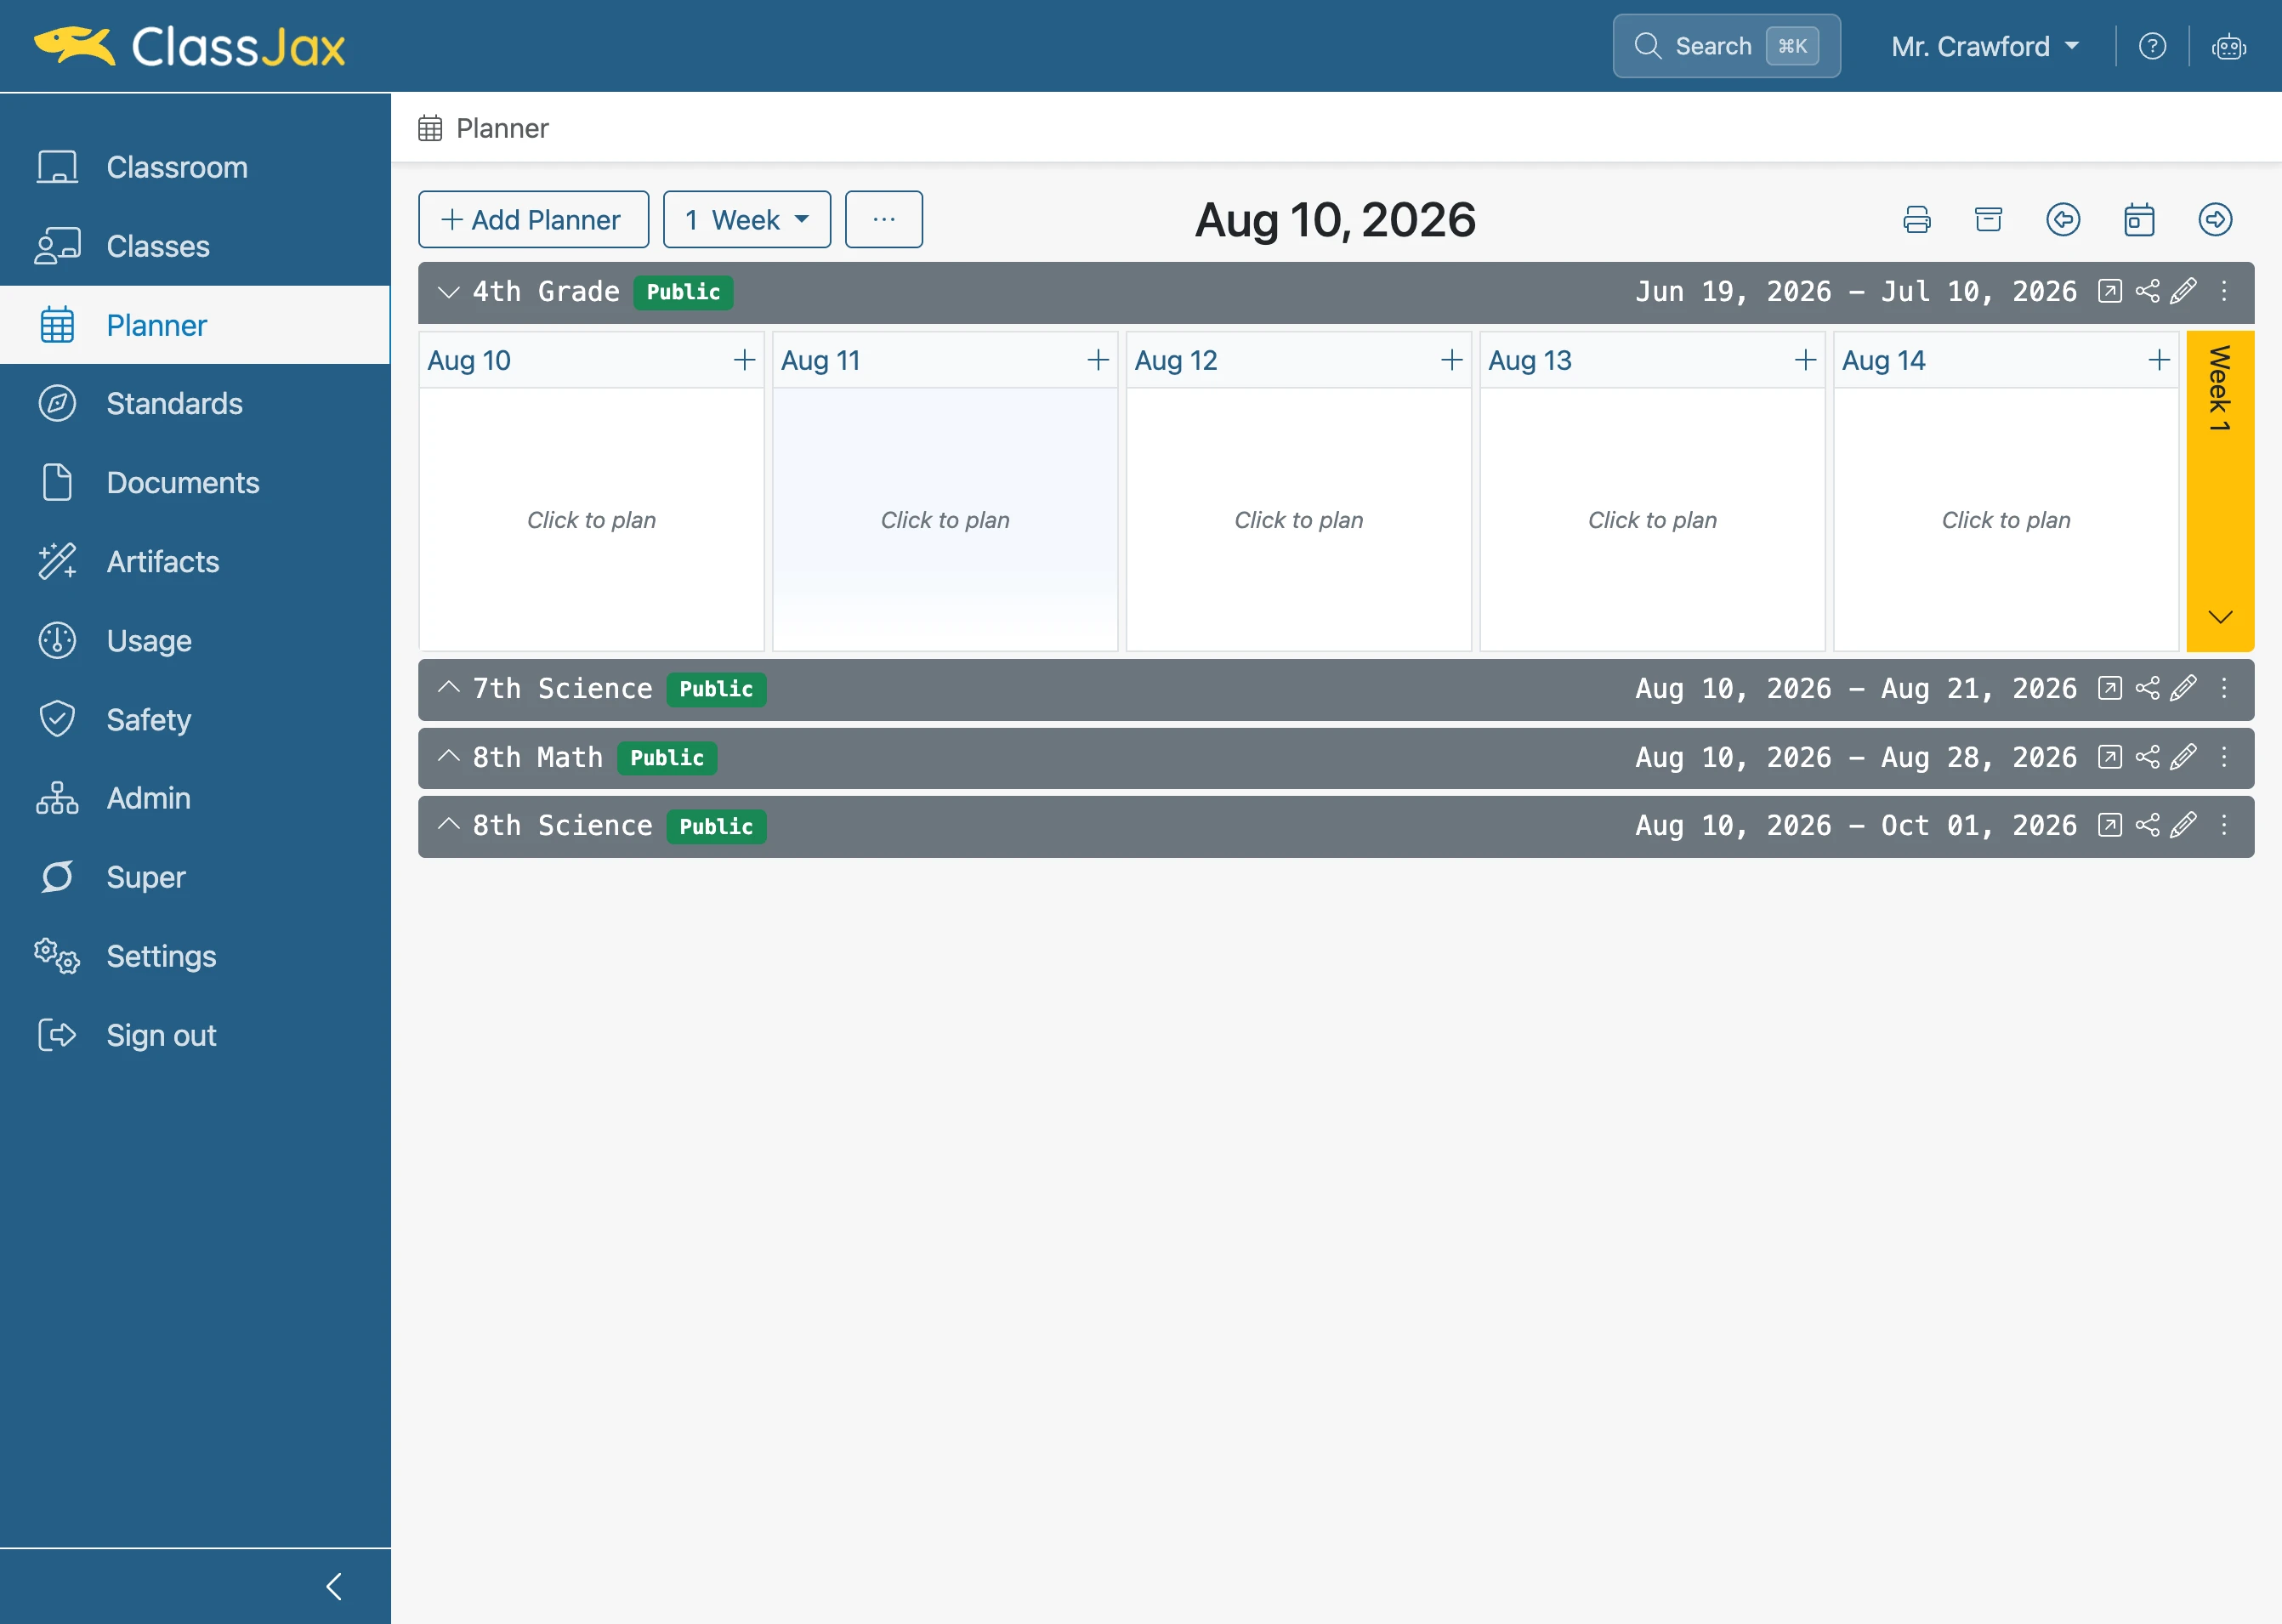Open Super in sidebar
The height and width of the screenshot is (1624, 2282).
click(x=195, y=877)
